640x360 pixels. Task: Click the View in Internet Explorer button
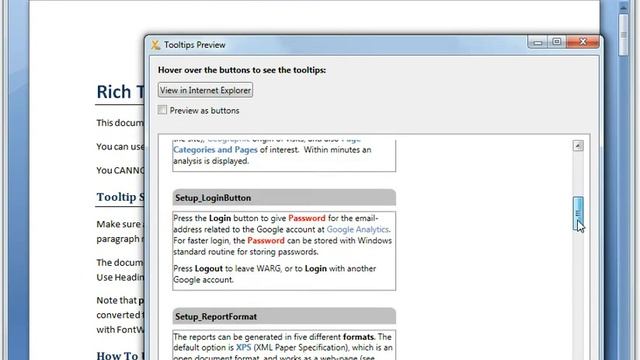coord(205,90)
